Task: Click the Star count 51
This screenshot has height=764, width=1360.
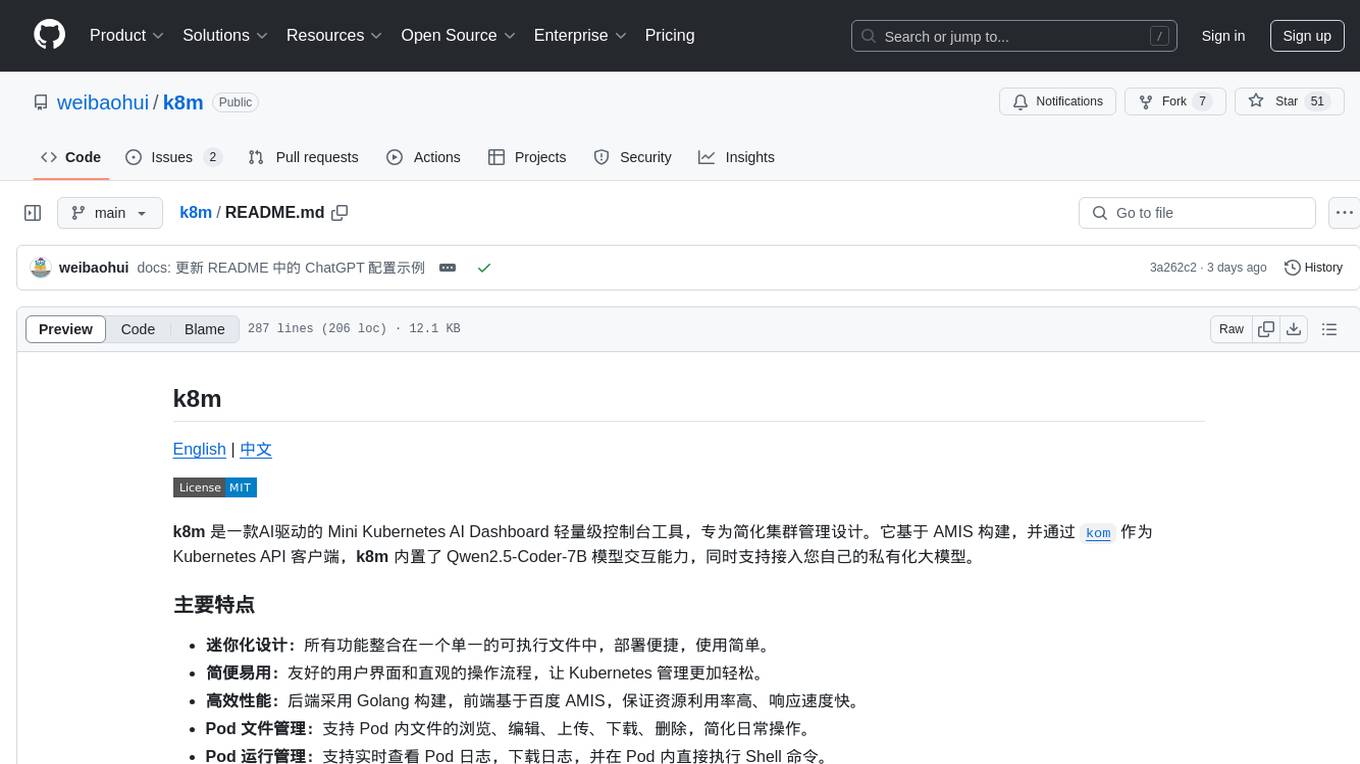Action: tap(1317, 102)
